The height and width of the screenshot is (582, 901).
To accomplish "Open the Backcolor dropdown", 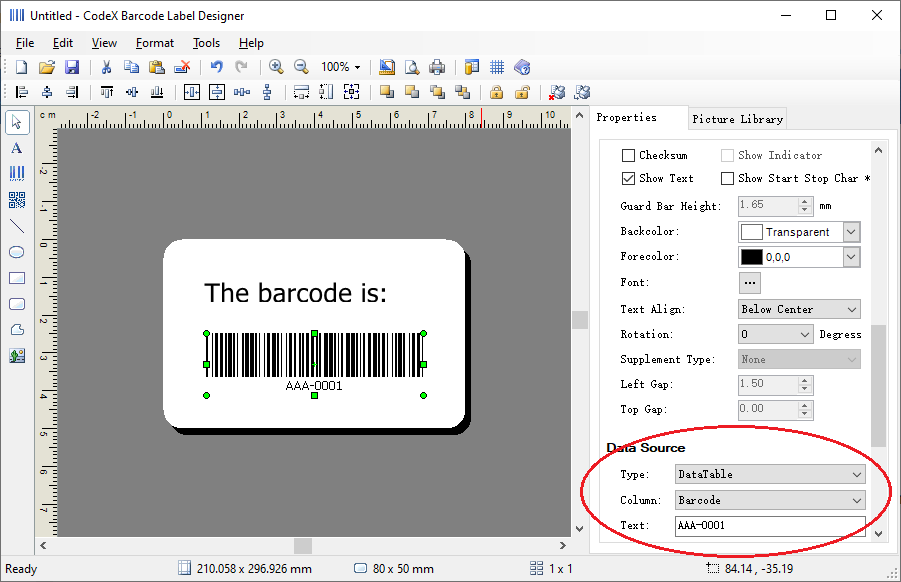I will pos(851,232).
